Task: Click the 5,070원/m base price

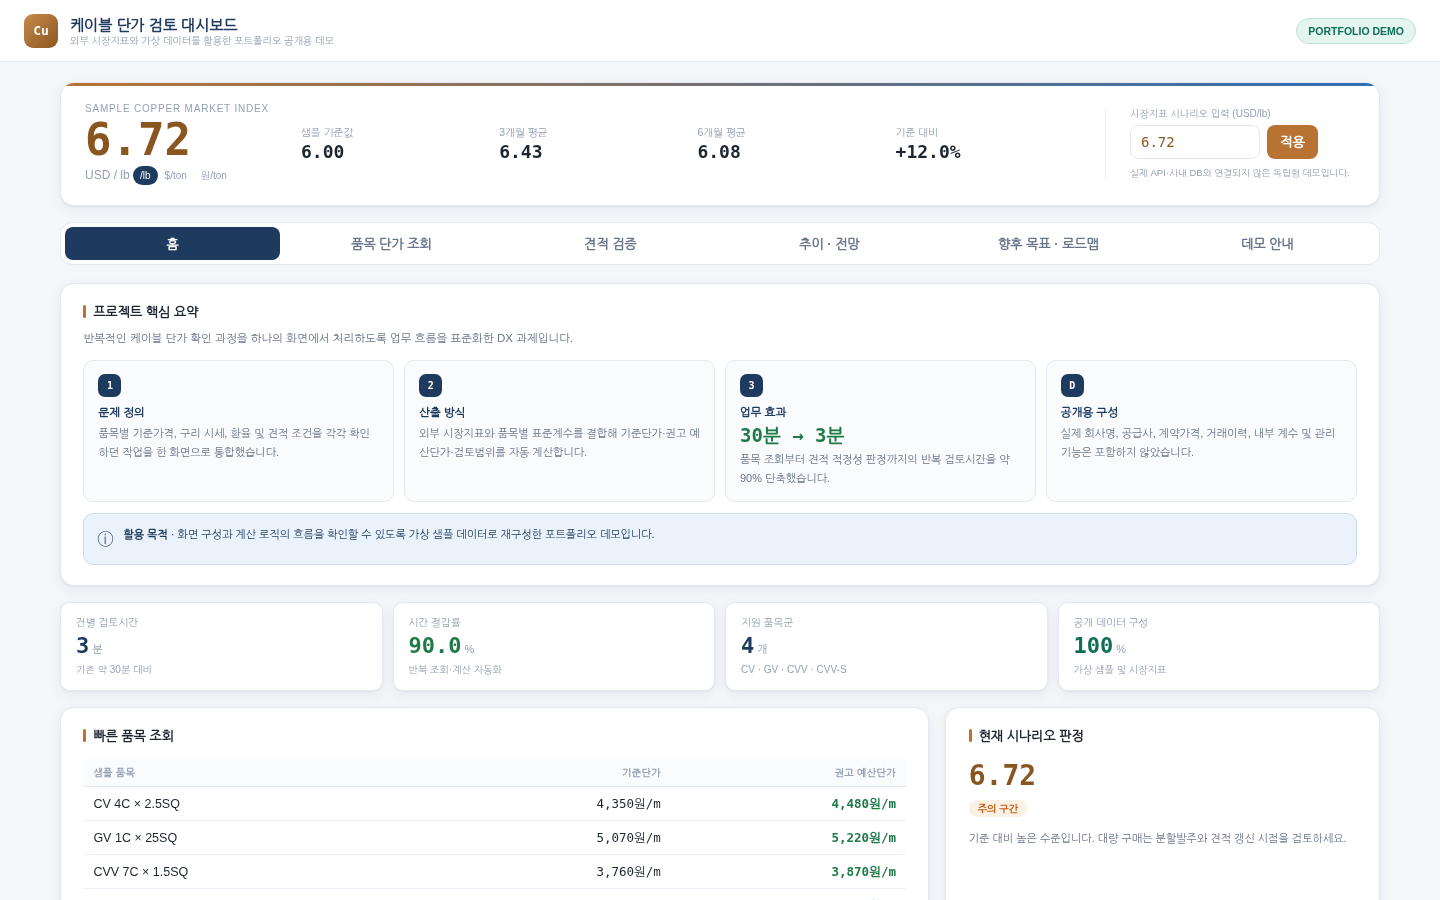Action: [629, 838]
